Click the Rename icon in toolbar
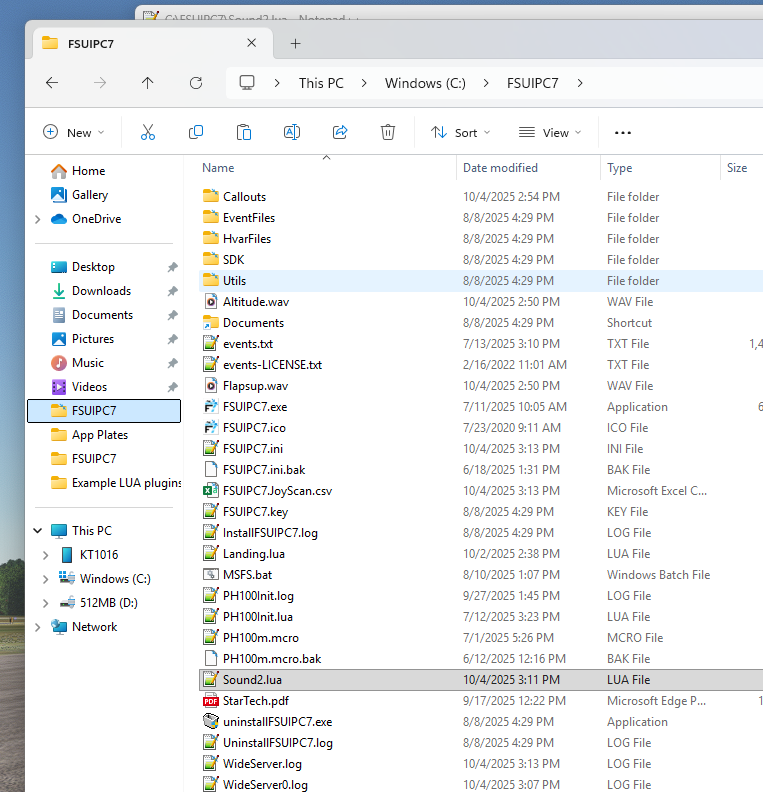Image resolution: width=763 pixels, height=792 pixels. pyautogui.click(x=291, y=132)
